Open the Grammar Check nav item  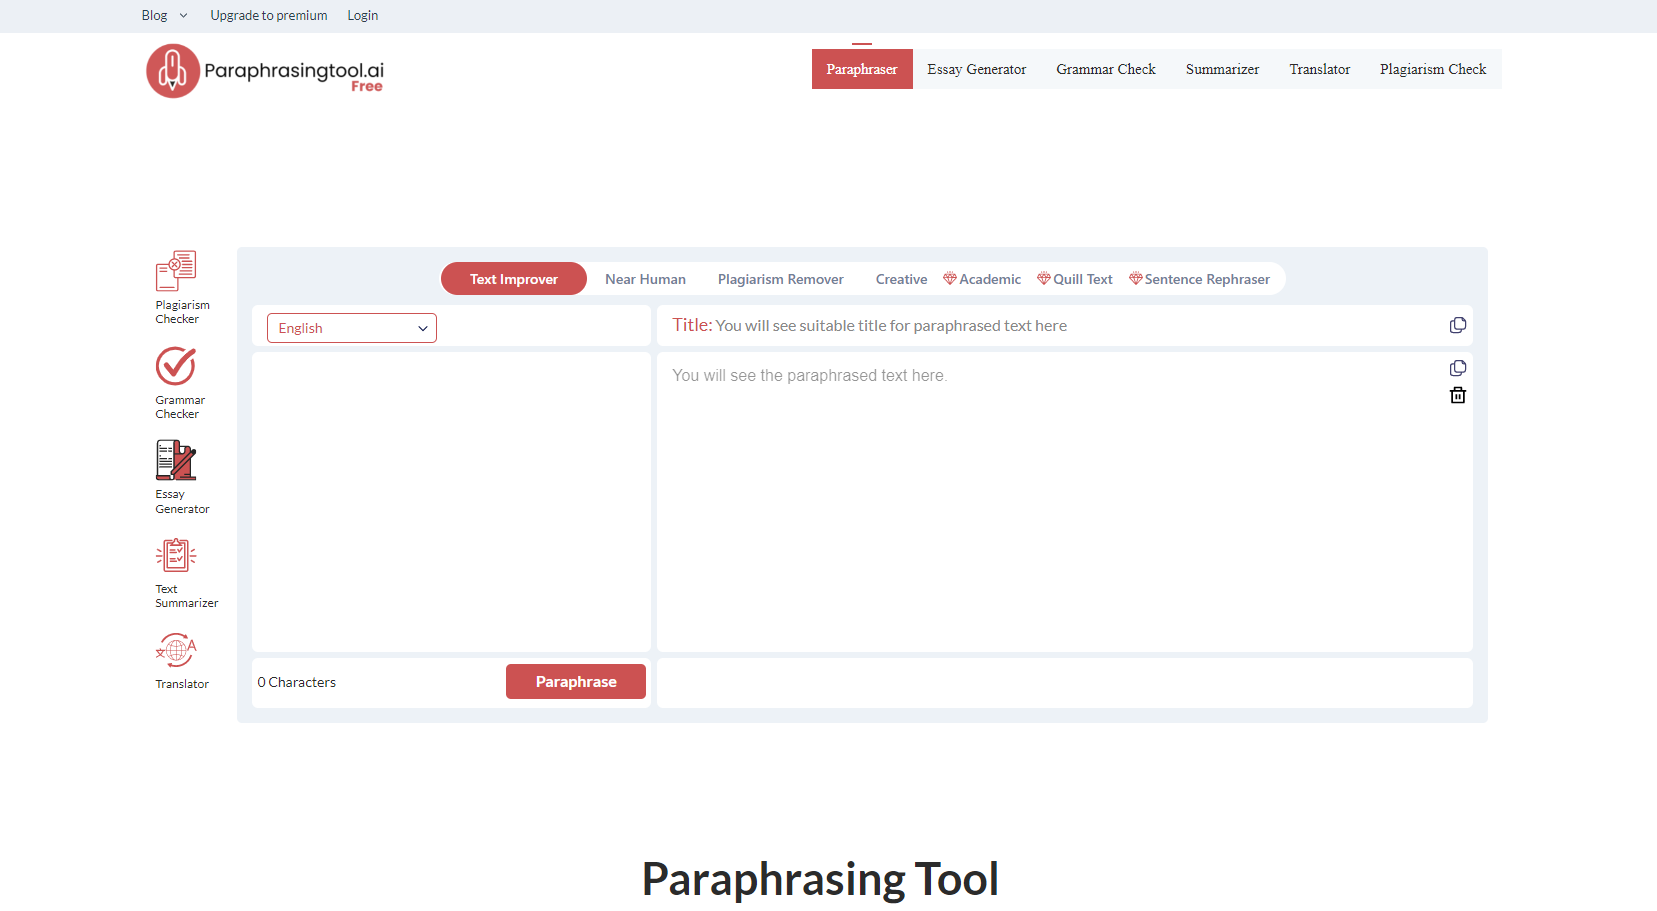pos(1106,69)
